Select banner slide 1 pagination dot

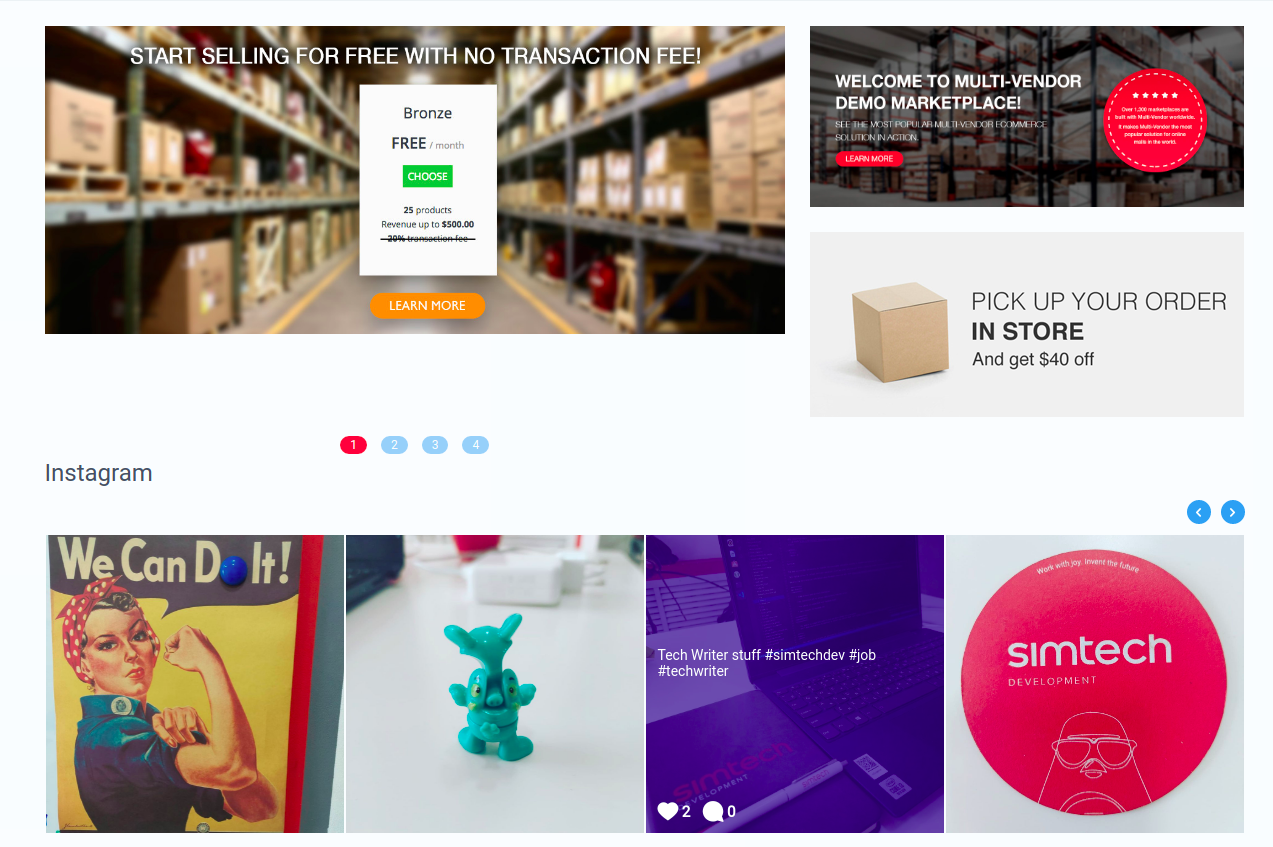[354, 445]
